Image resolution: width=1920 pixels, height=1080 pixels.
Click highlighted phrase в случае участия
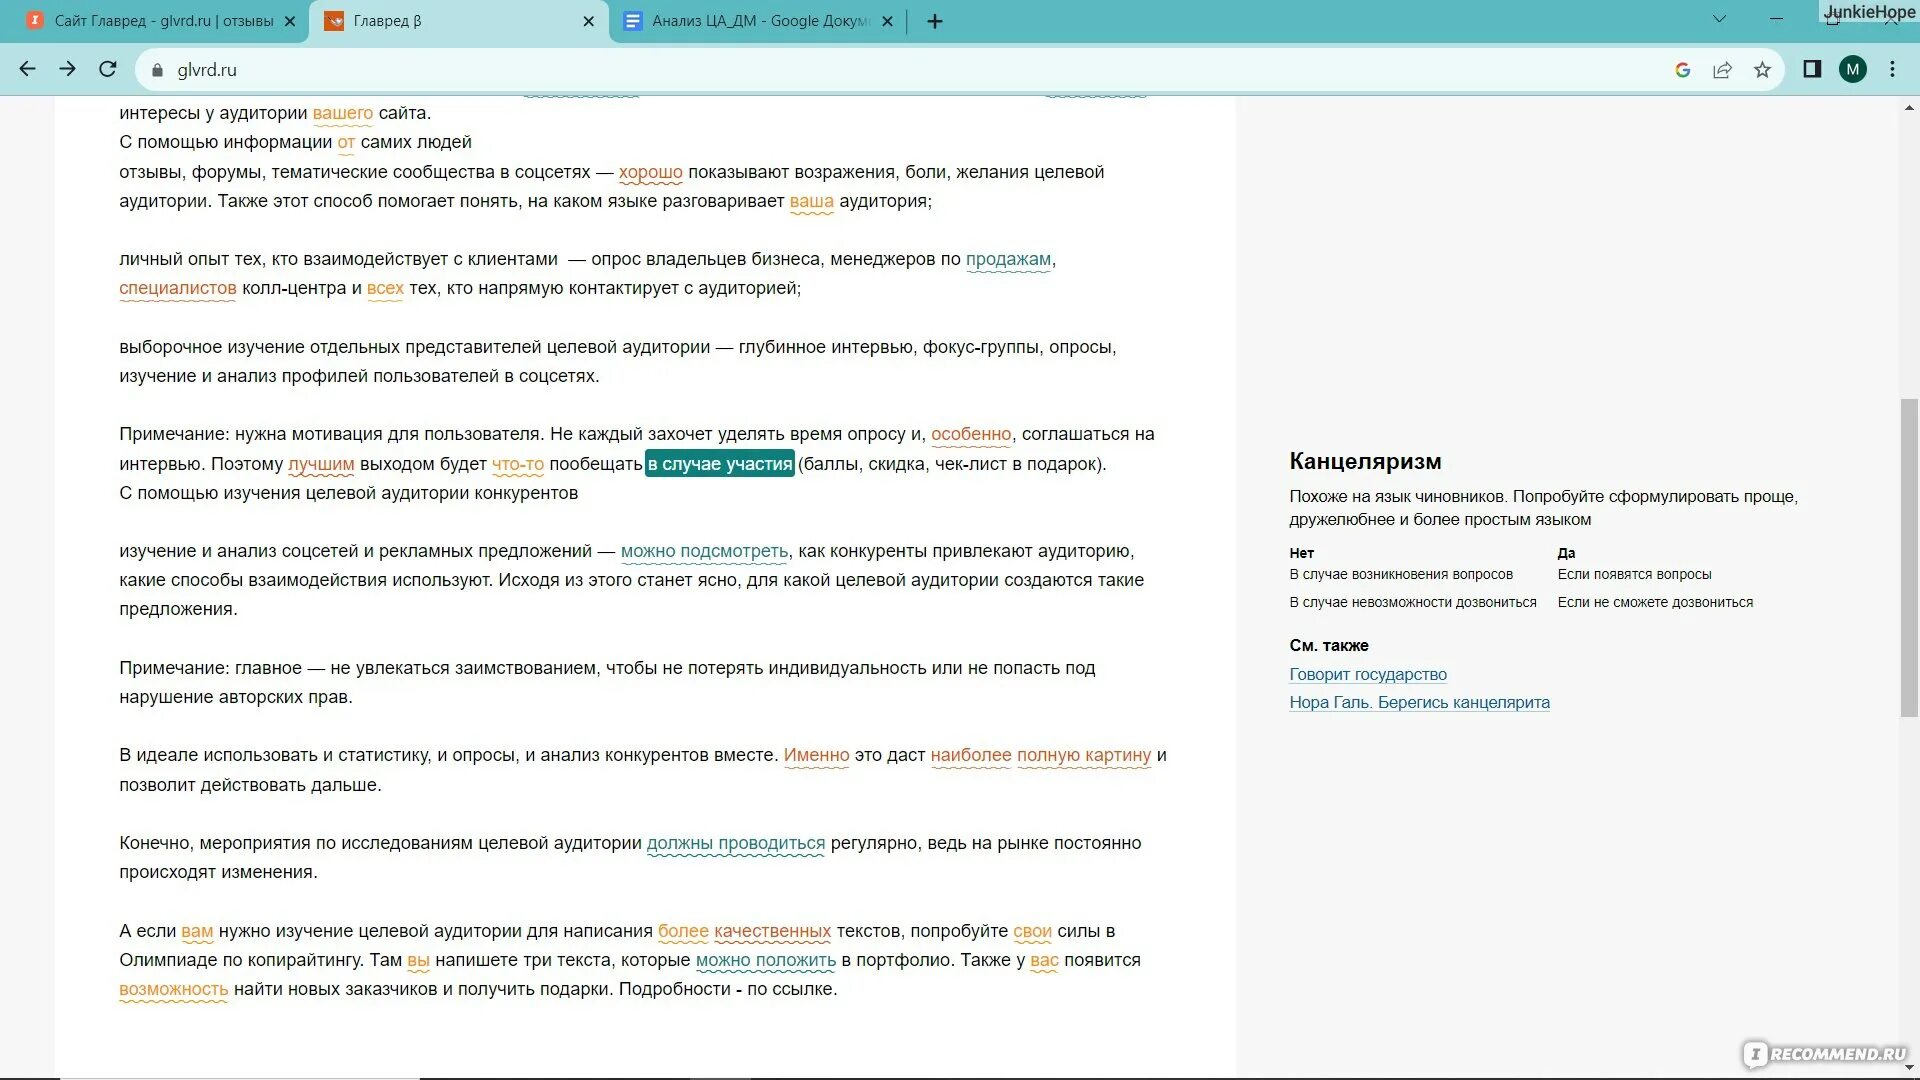click(719, 464)
